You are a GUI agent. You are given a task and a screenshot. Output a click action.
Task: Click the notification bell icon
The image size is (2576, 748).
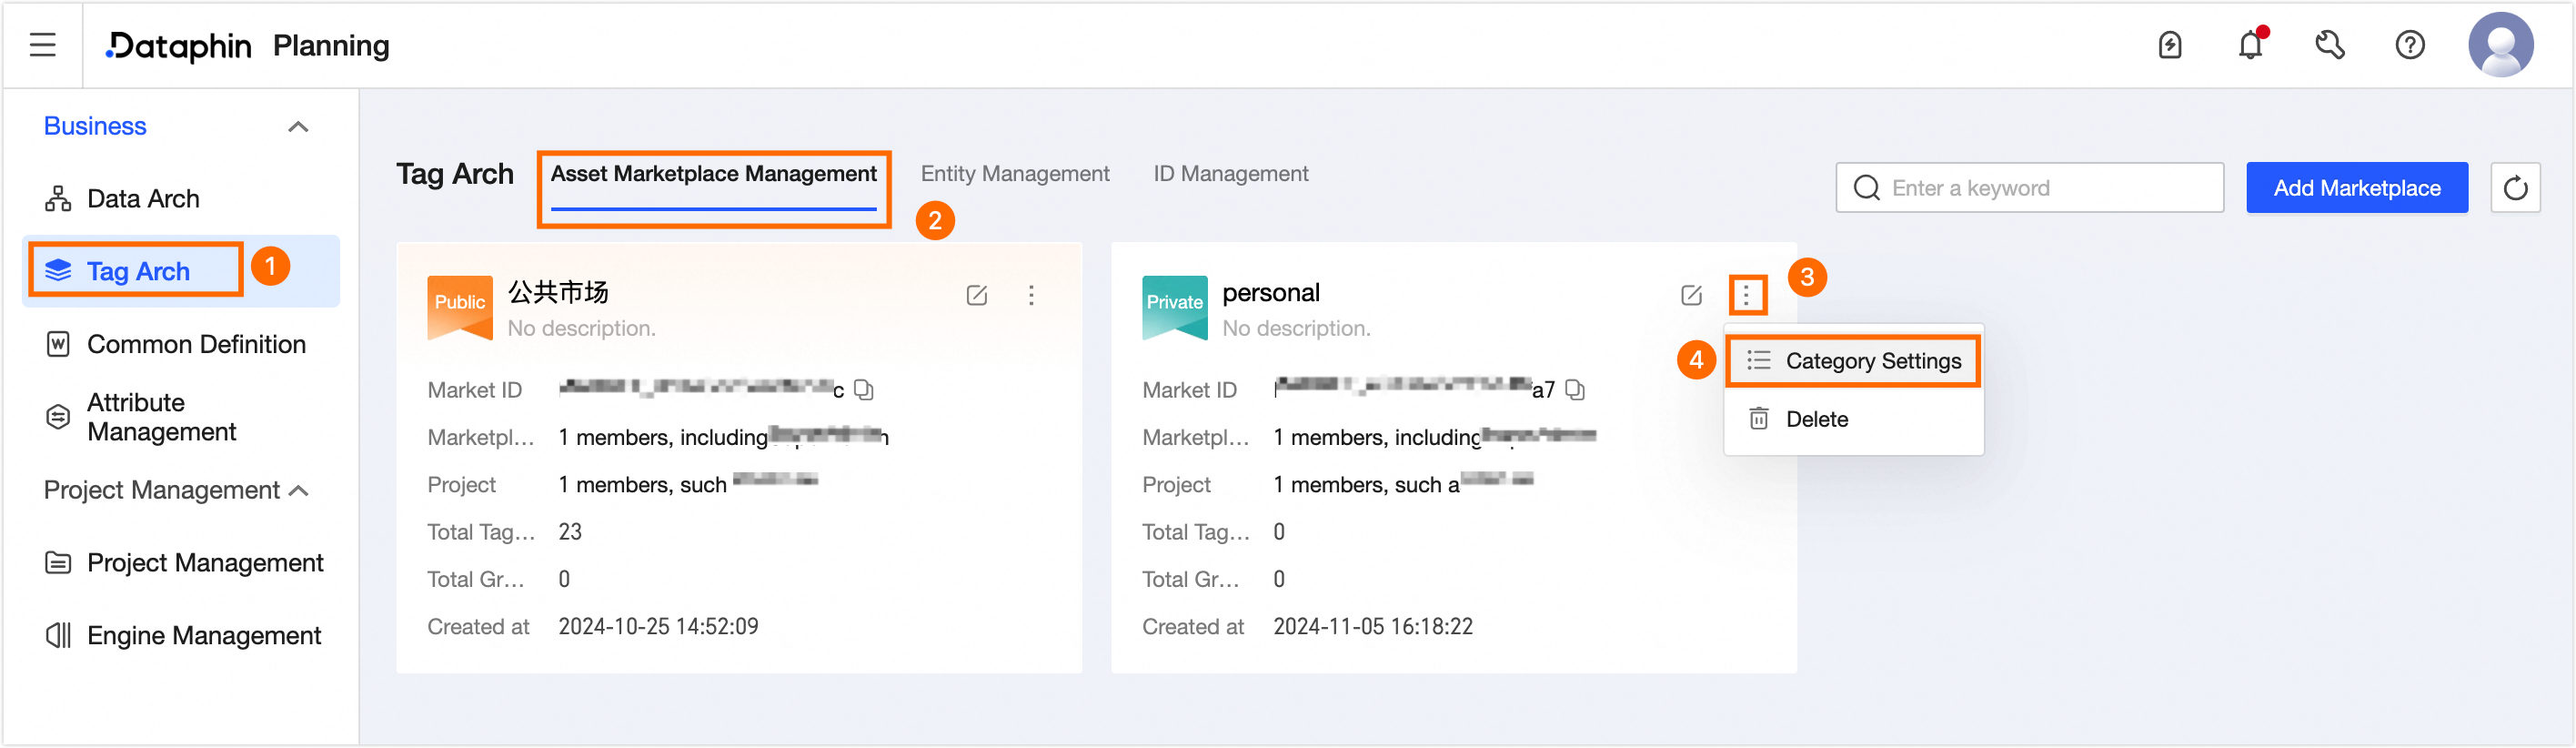pyautogui.click(x=2250, y=45)
